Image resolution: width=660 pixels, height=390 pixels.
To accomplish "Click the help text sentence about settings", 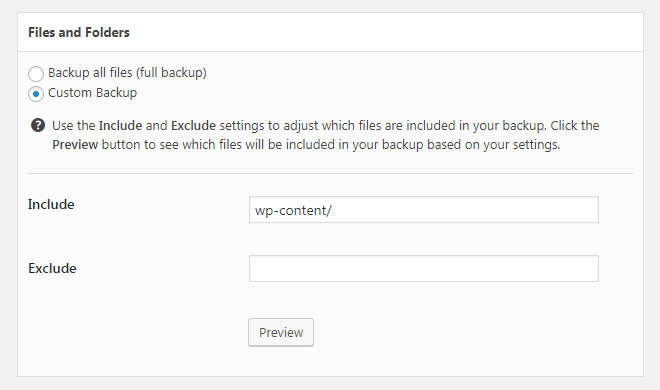I will (x=326, y=135).
